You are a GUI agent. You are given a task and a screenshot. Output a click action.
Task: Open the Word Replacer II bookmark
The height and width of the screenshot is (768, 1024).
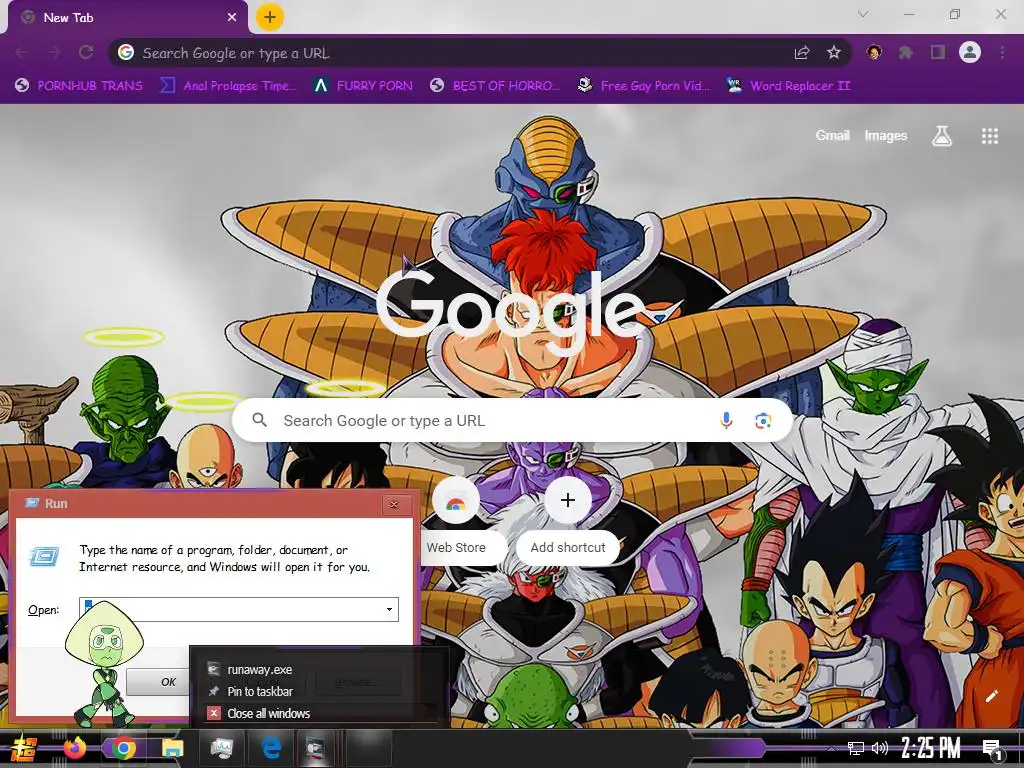(789, 86)
